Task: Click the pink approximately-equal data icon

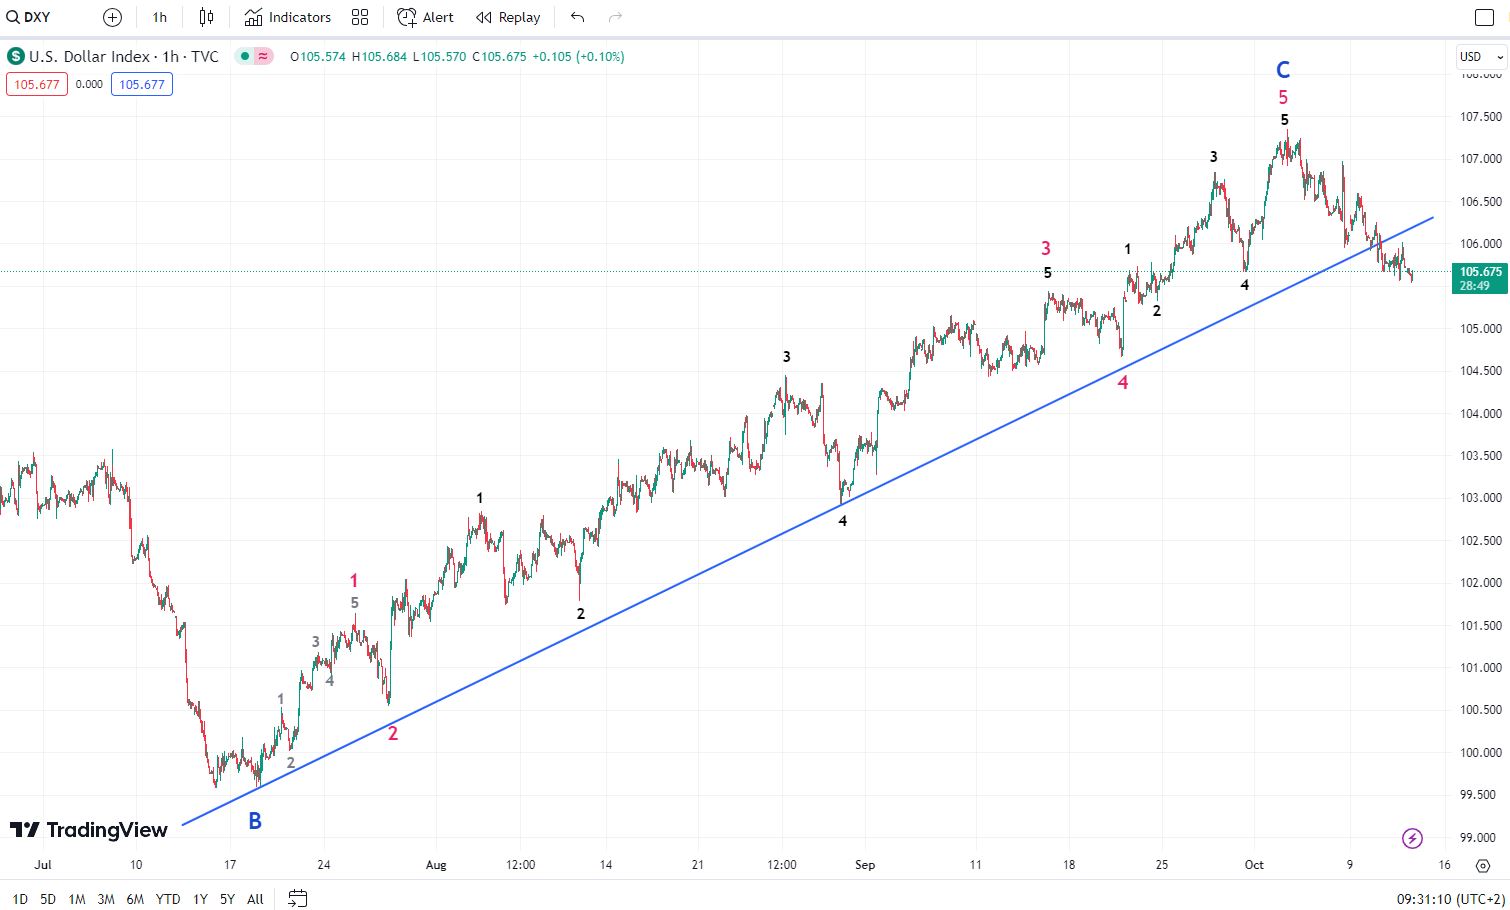Action: (263, 57)
